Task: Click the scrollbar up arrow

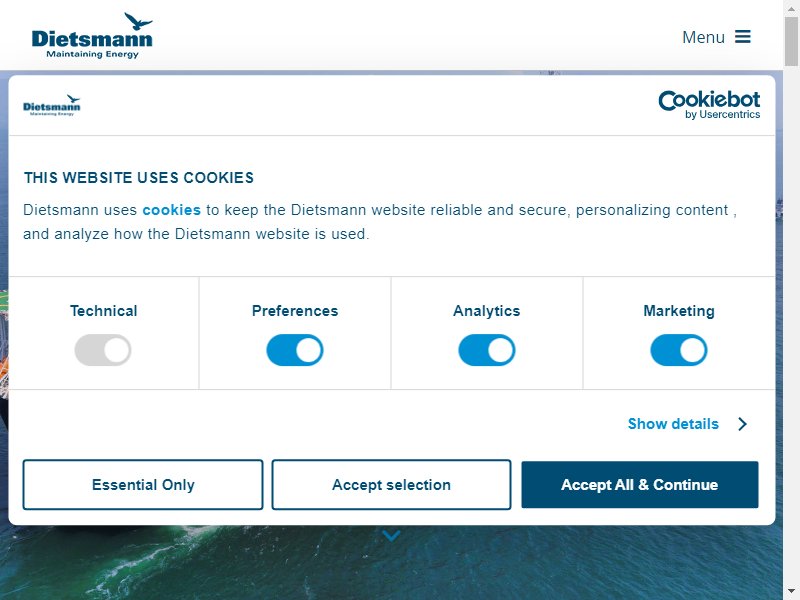Action: point(791,7)
